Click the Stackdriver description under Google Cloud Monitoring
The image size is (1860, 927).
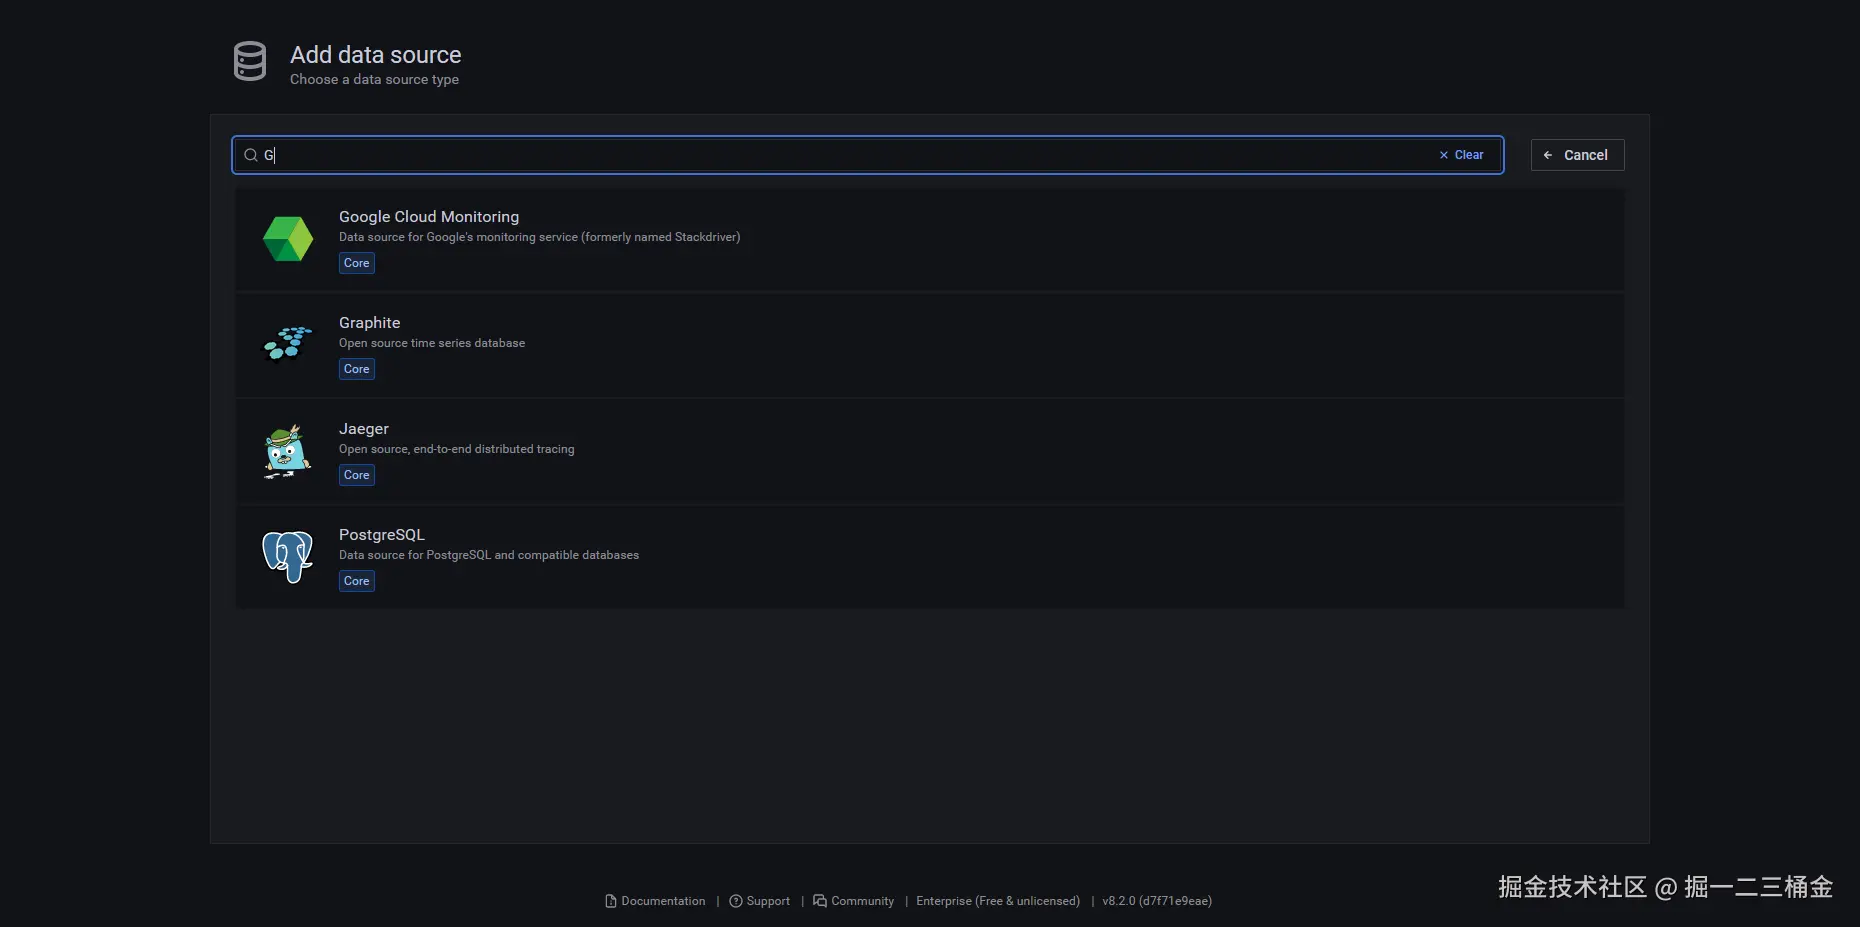(540, 237)
